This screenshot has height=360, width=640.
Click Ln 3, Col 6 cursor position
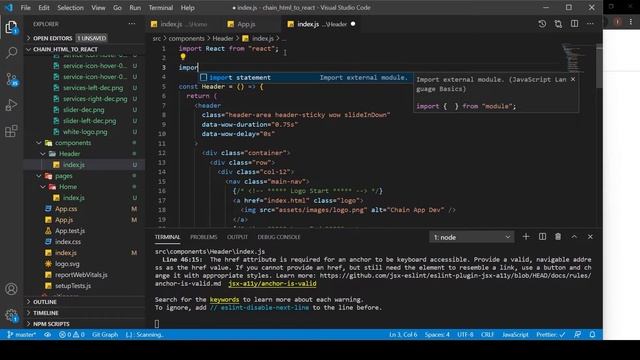tap(403, 335)
